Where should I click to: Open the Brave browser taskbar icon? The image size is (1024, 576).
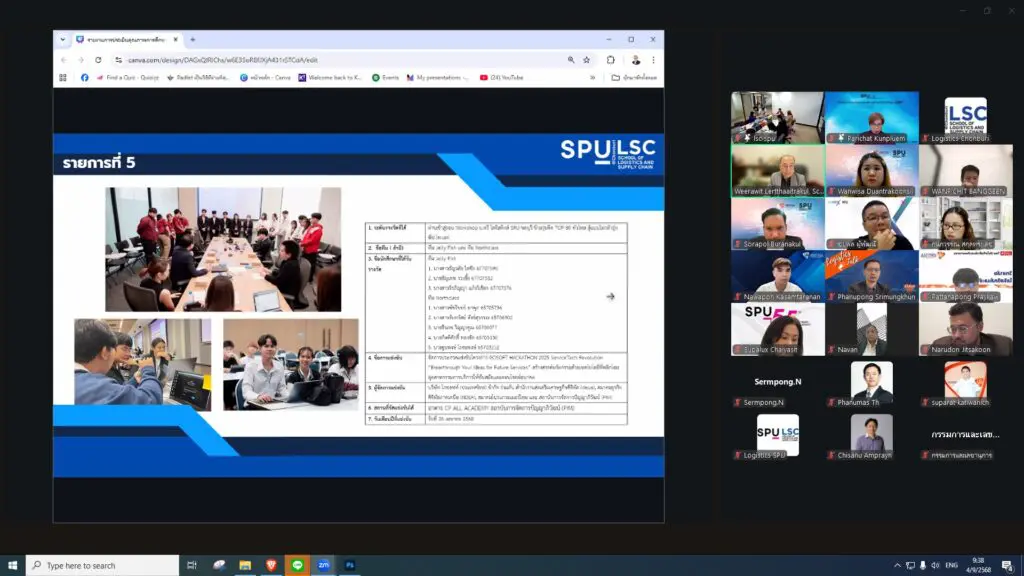[271, 565]
